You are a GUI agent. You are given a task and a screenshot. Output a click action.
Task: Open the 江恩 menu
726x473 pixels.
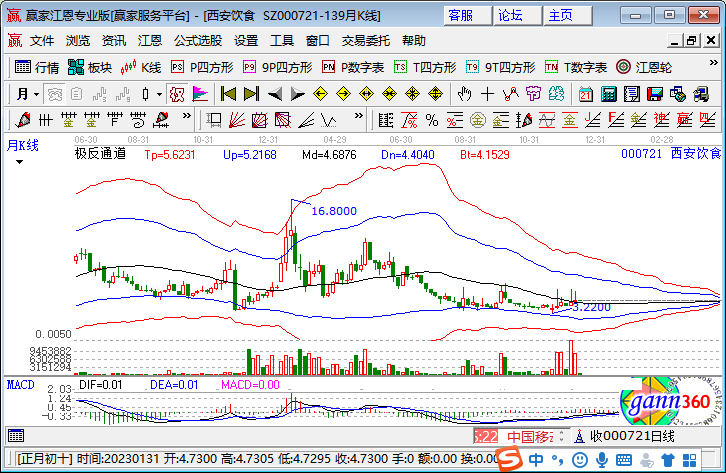click(150, 41)
